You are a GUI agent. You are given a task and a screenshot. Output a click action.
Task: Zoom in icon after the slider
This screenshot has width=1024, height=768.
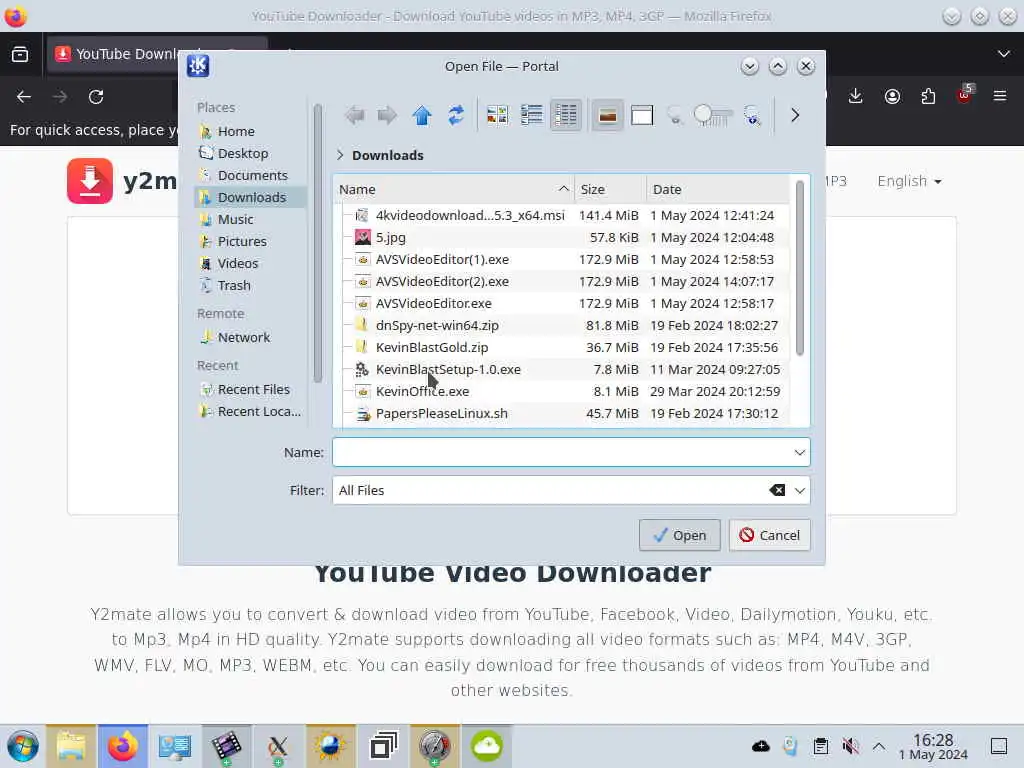752,116
